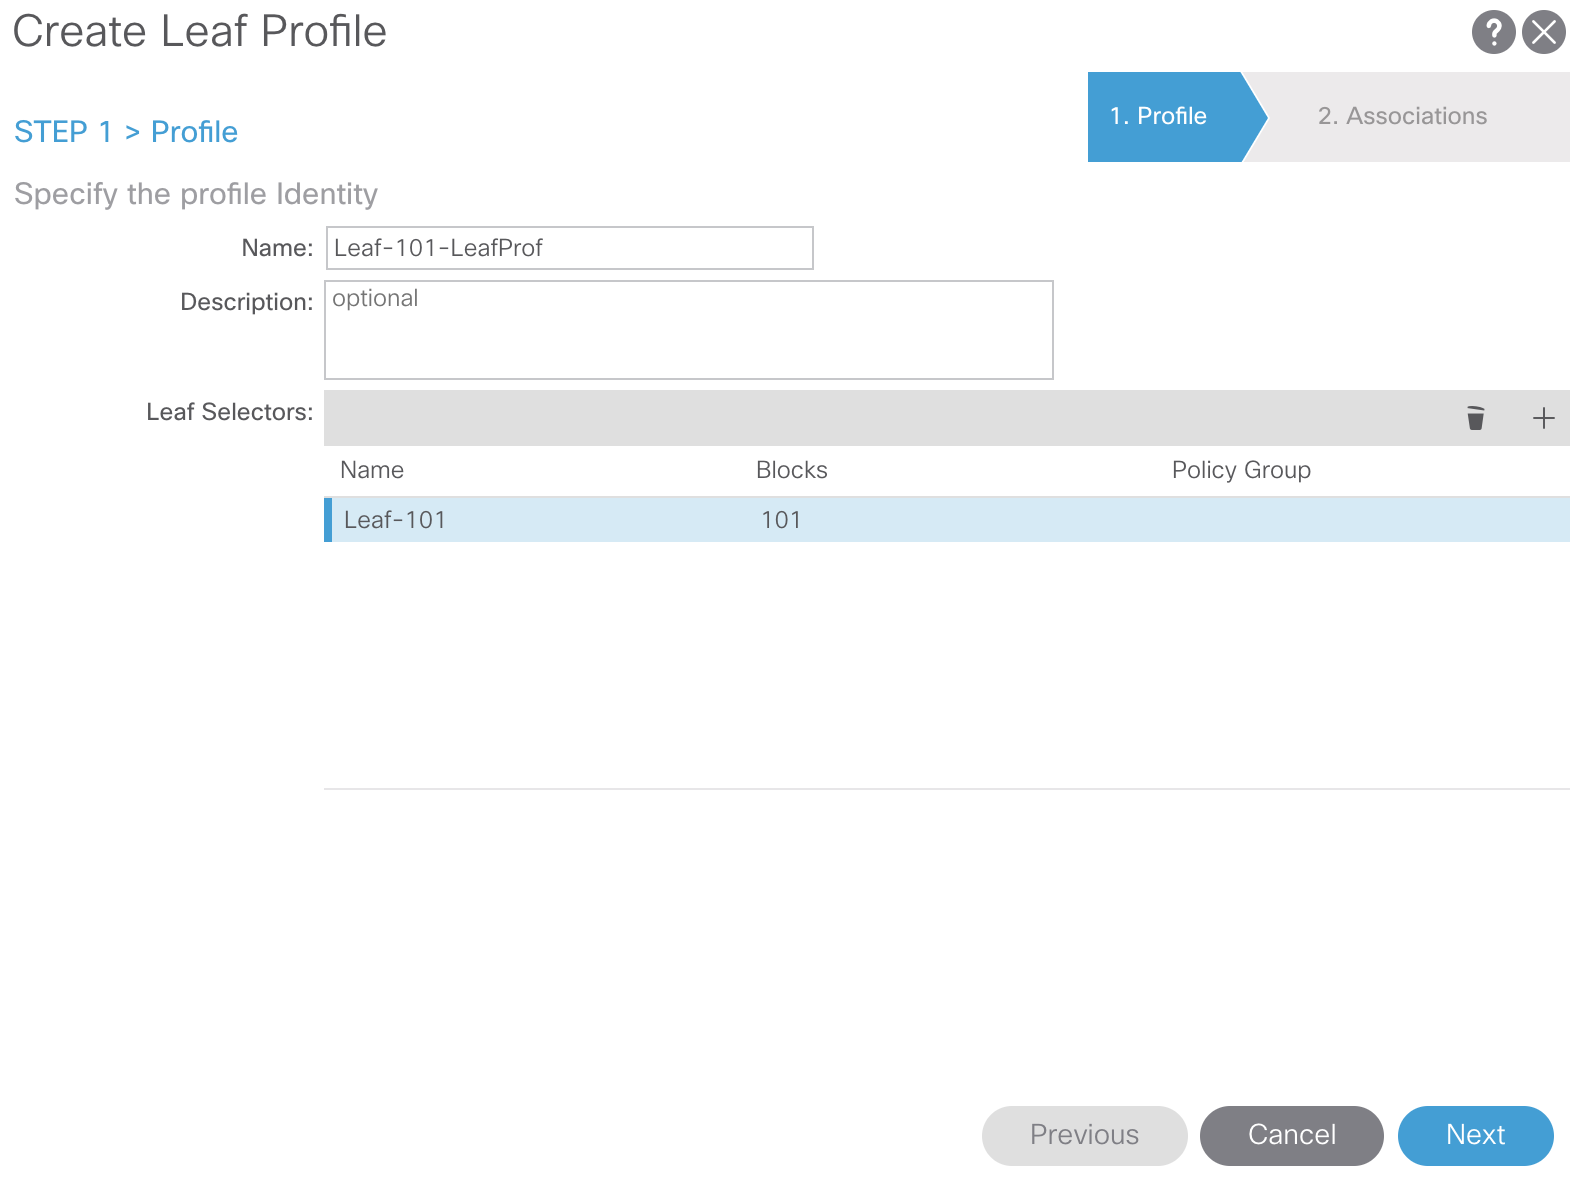The width and height of the screenshot is (1578, 1182).
Task: Click the Policy Group column header
Action: click(x=1240, y=470)
